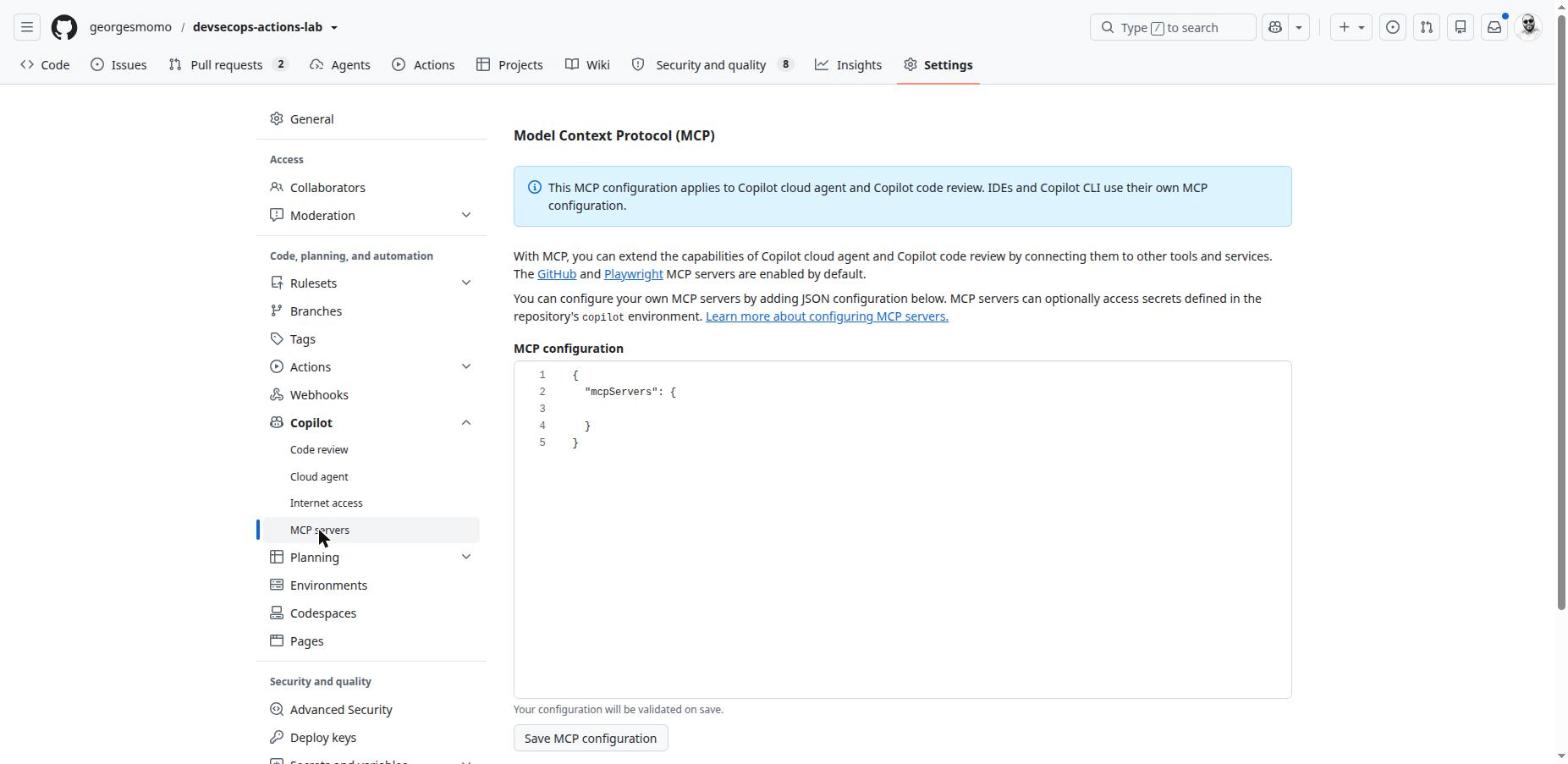
Task: Switch to the Code tab
Action: (45, 65)
